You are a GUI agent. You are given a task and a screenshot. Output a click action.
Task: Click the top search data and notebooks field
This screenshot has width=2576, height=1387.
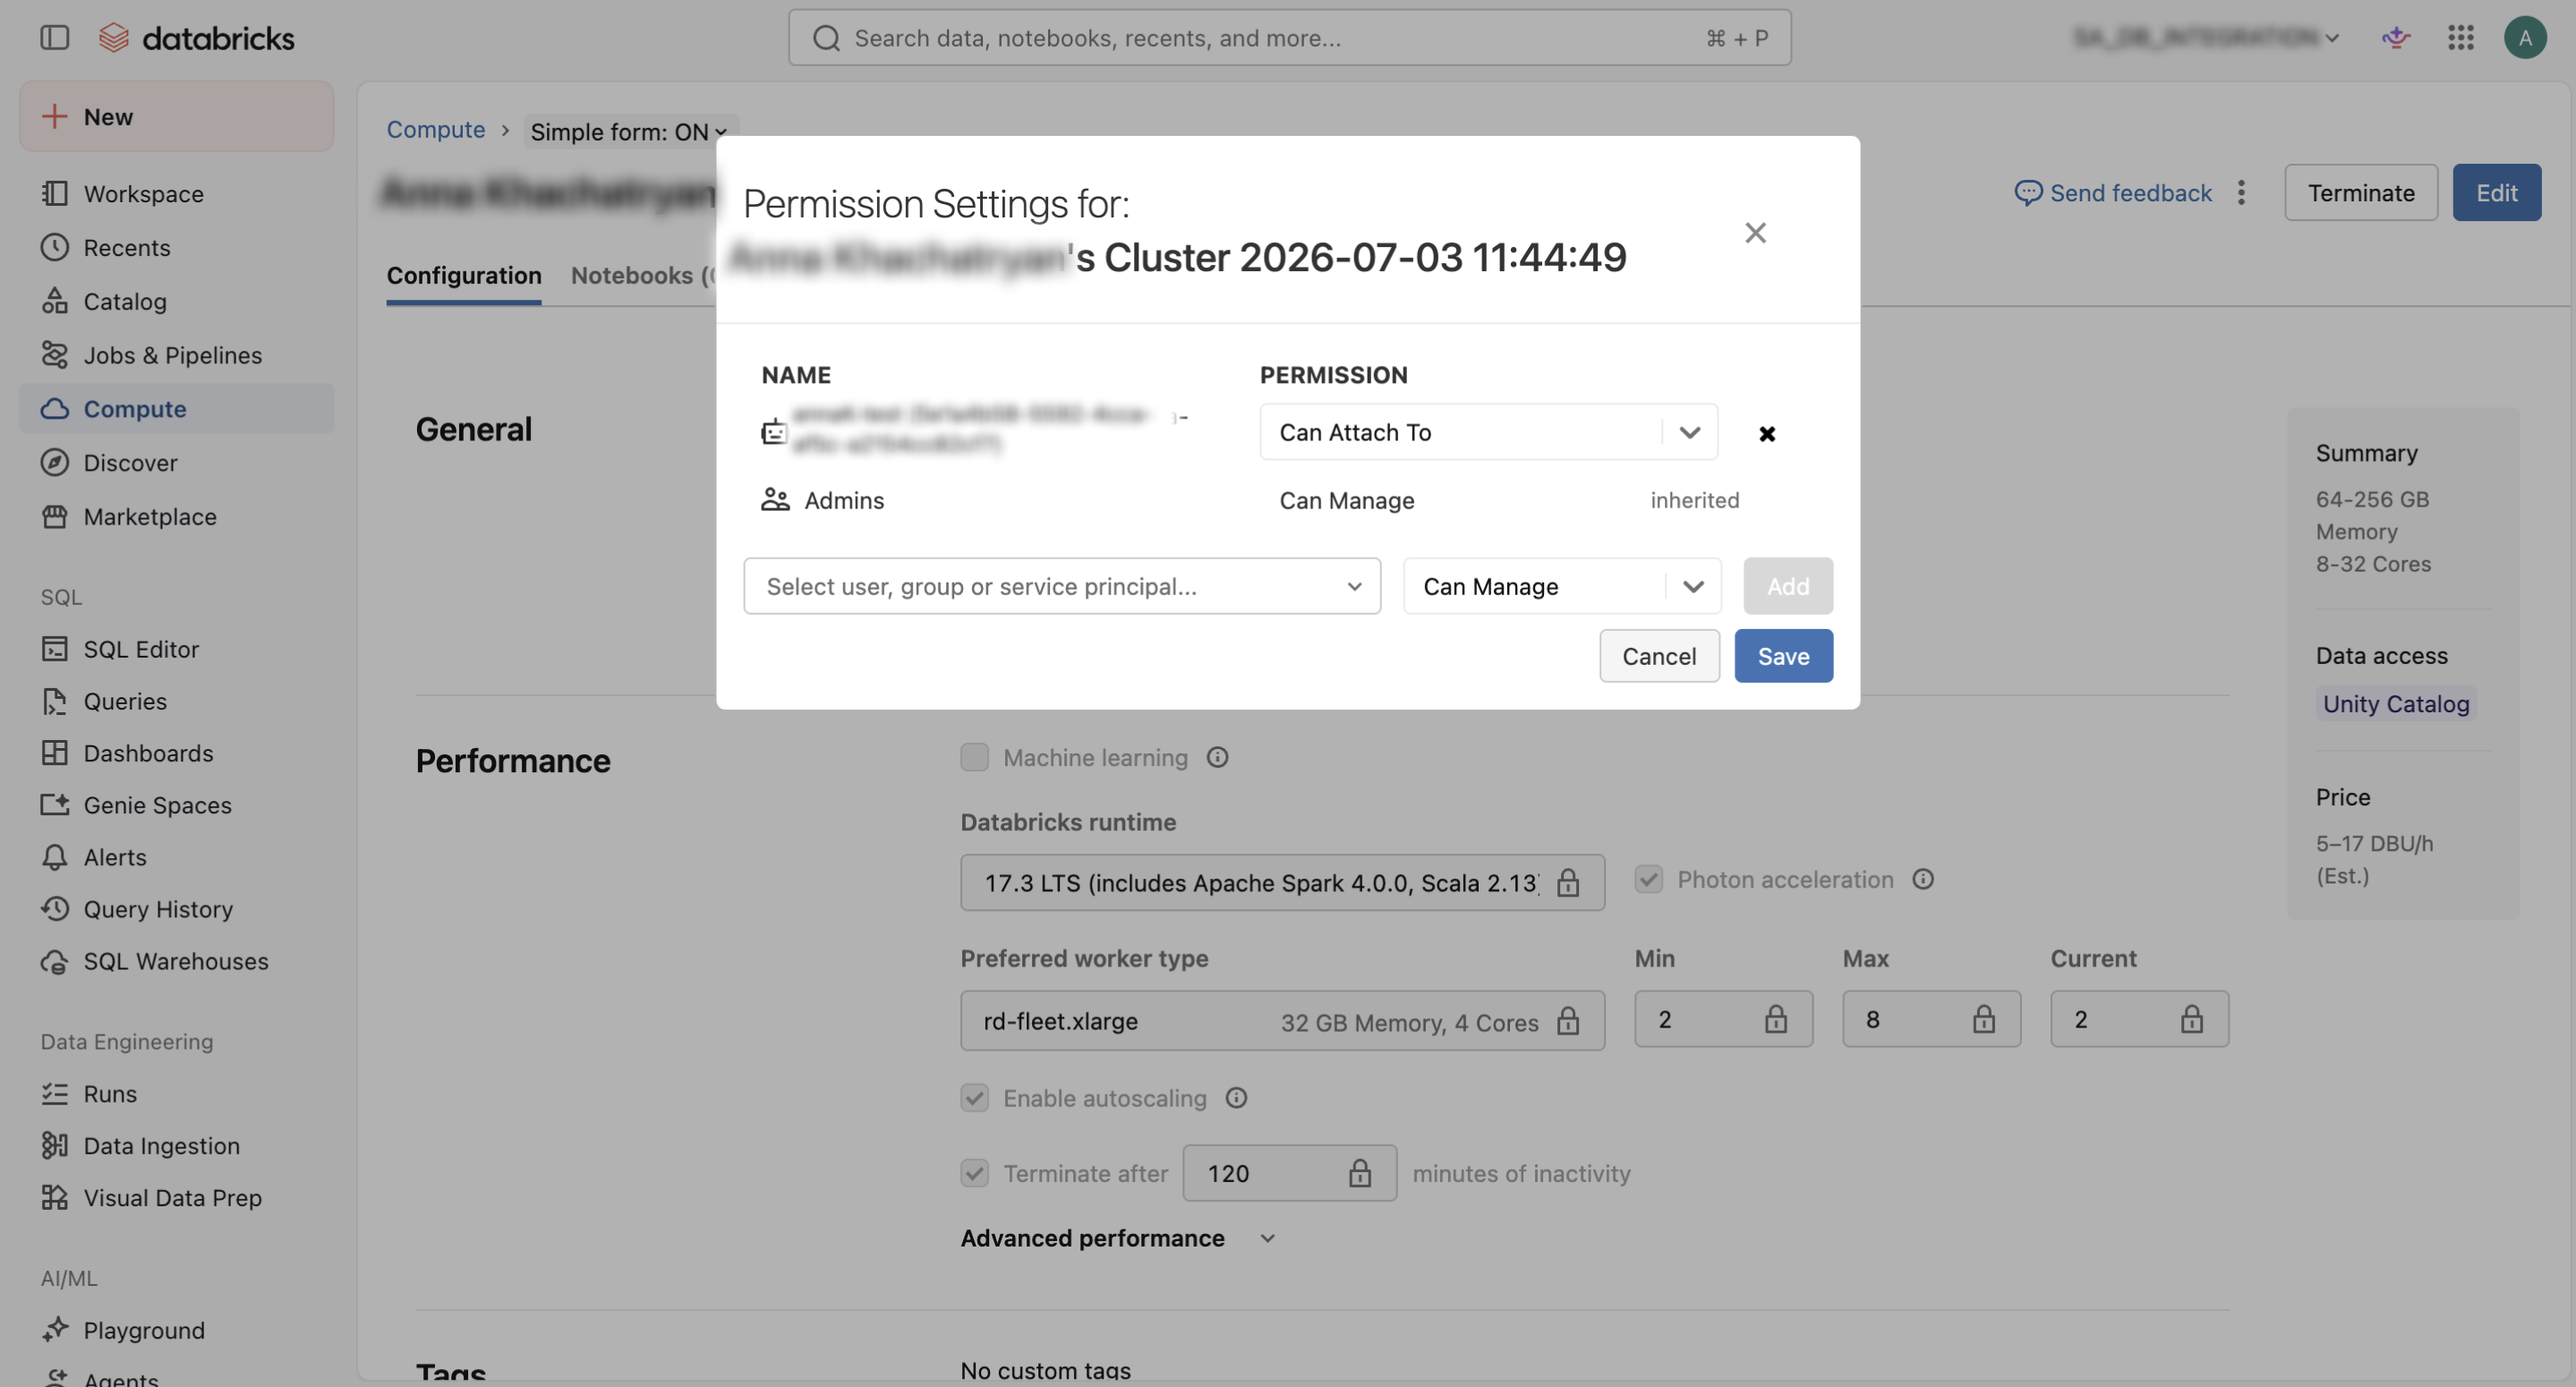coord(1289,38)
